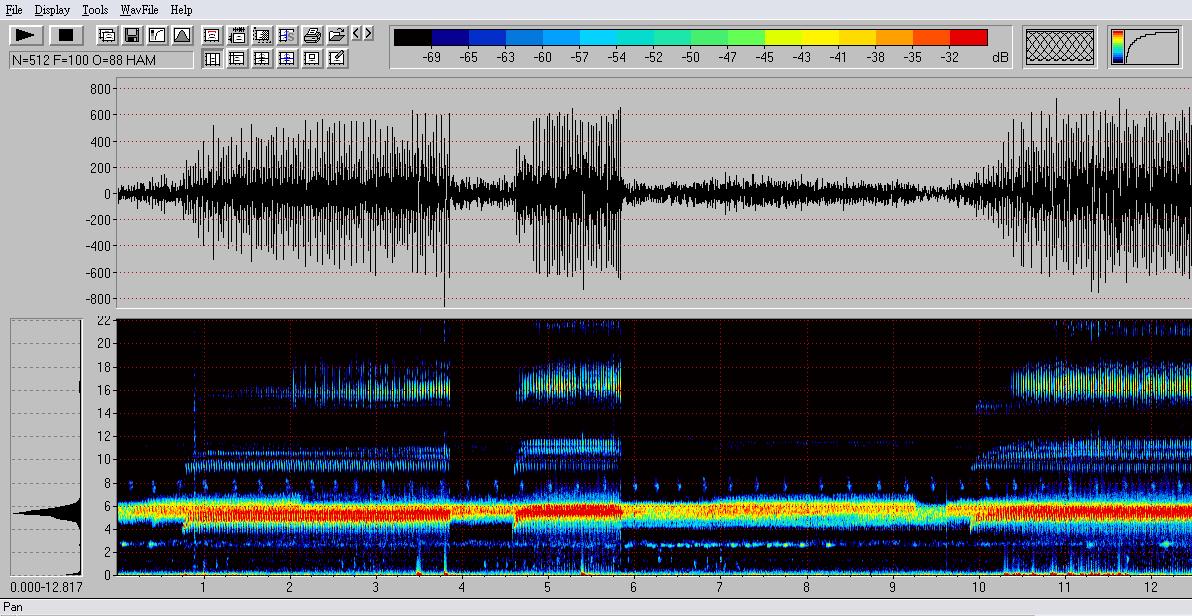Open the WavFile menu
The width and height of the screenshot is (1192, 616).
(x=140, y=10)
